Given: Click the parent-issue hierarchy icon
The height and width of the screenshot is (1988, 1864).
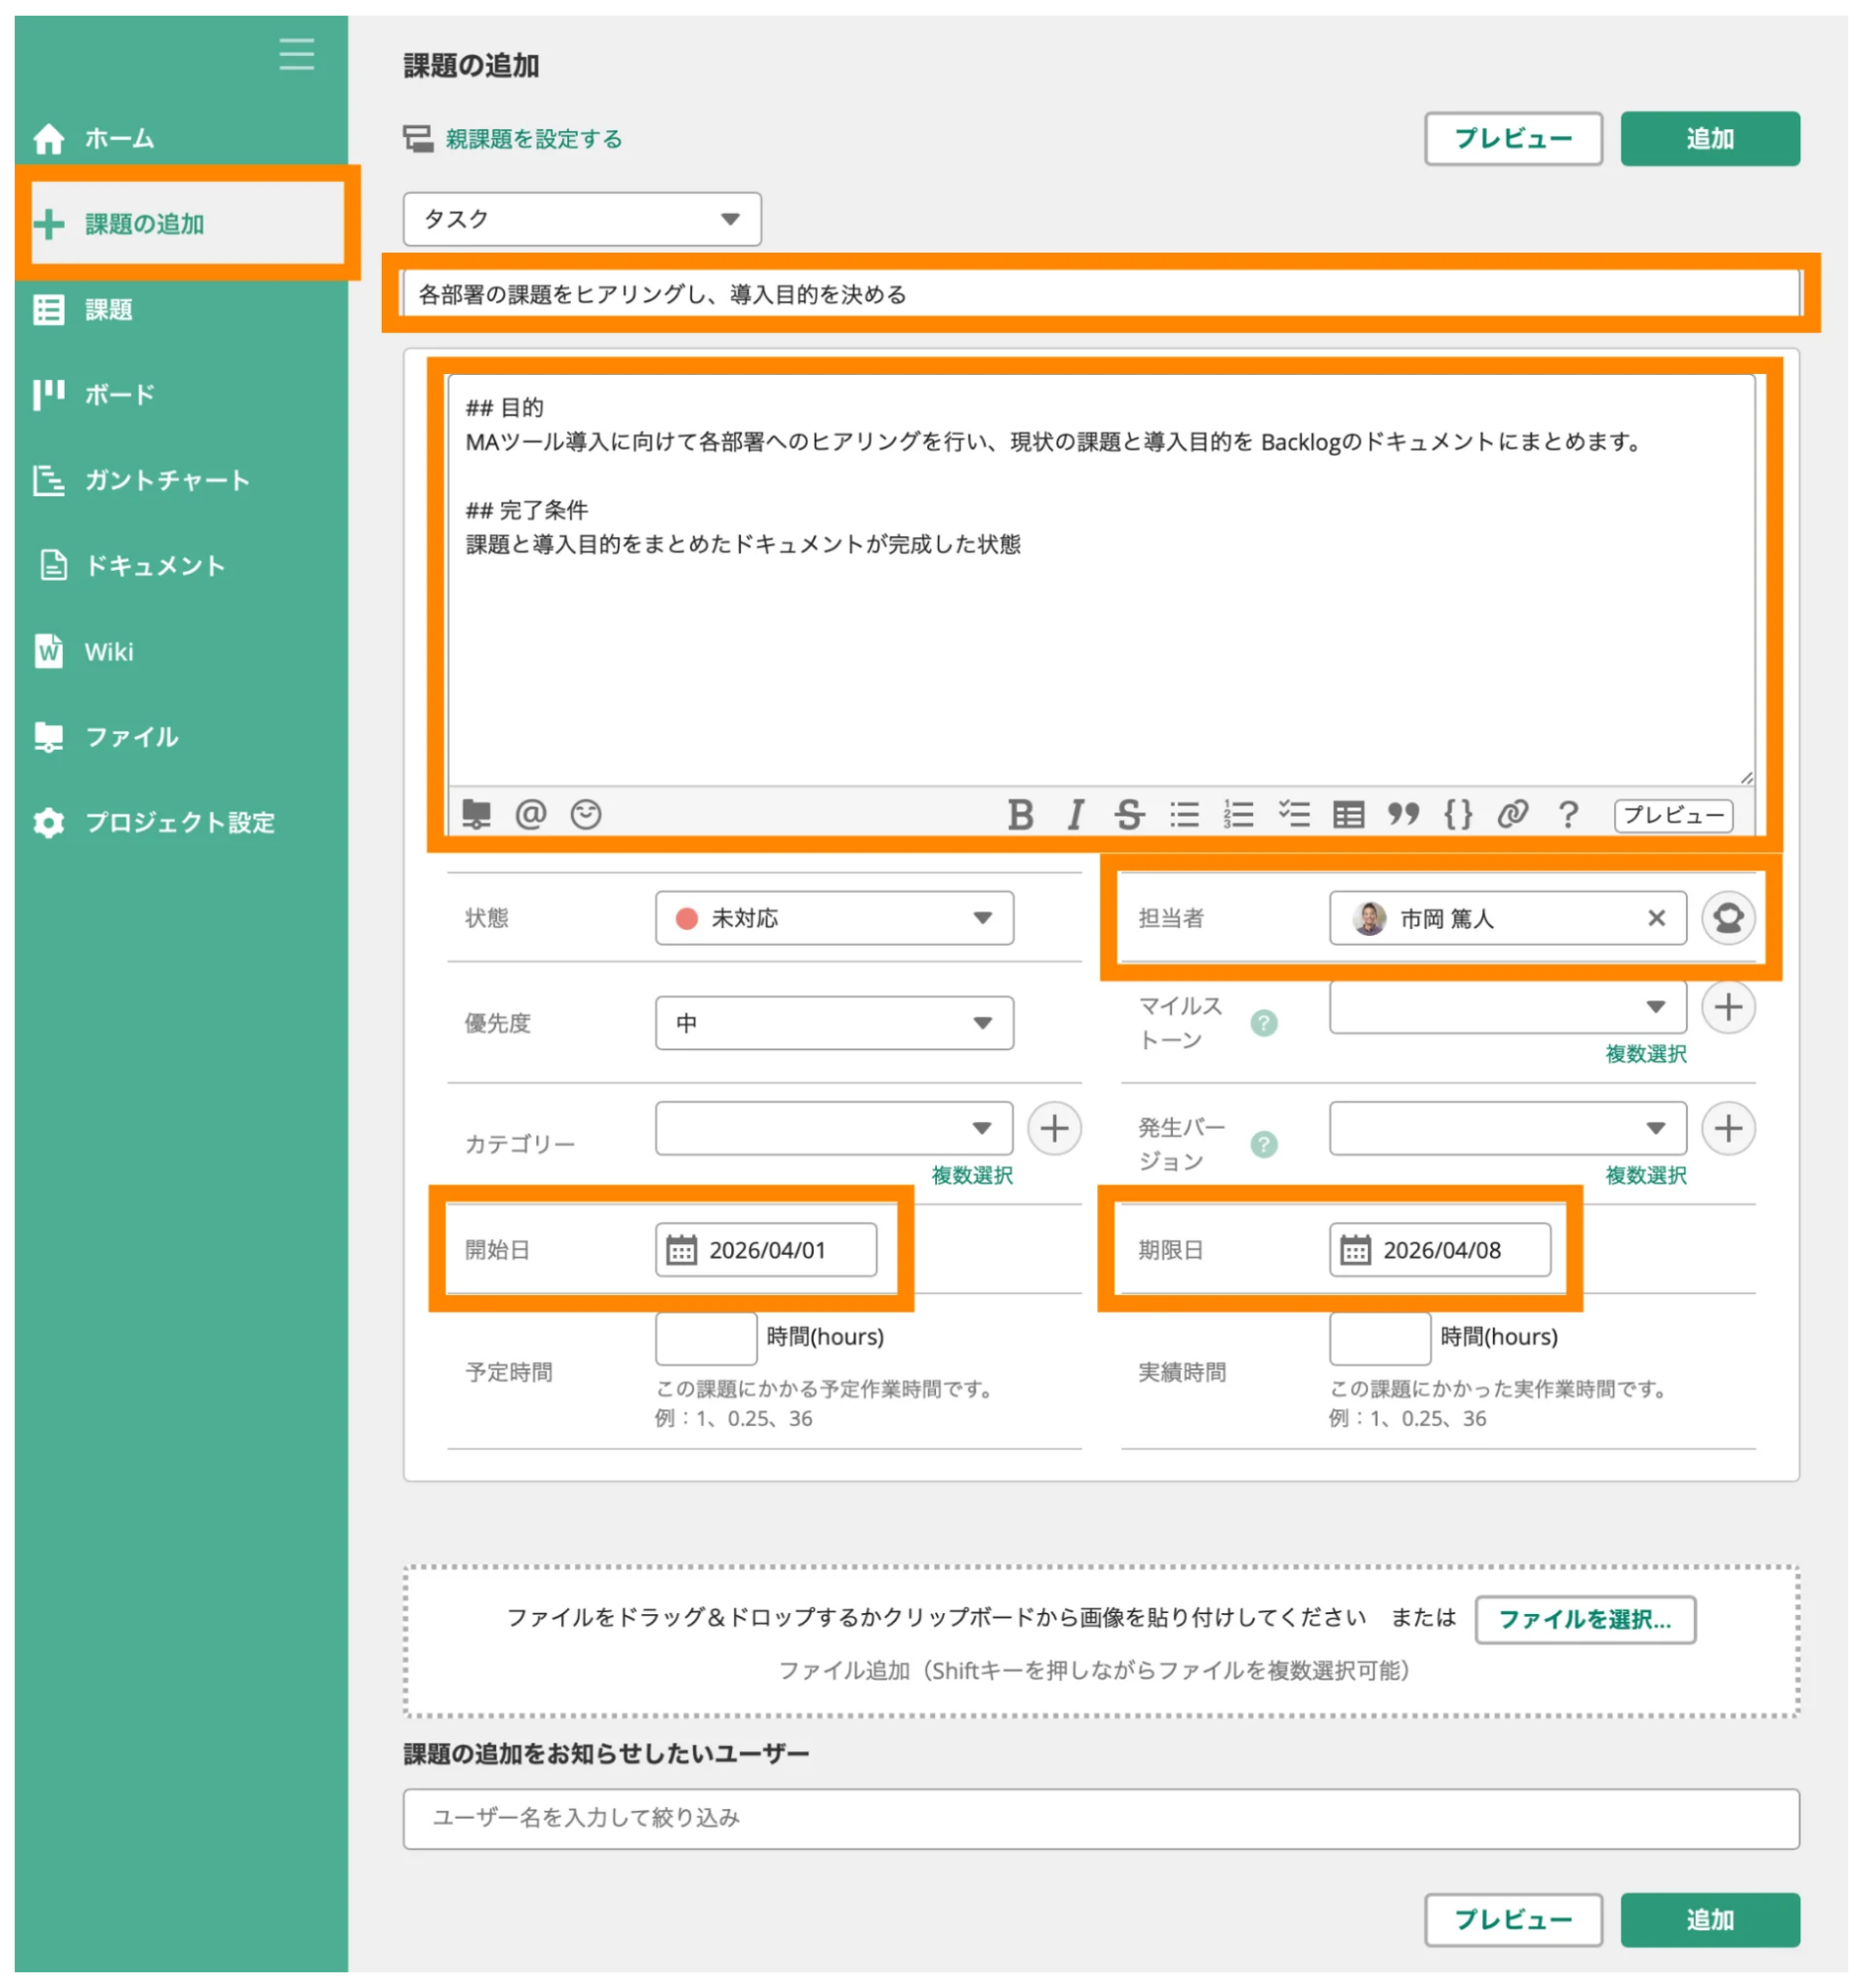Looking at the screenshot, I should point(418,139).
